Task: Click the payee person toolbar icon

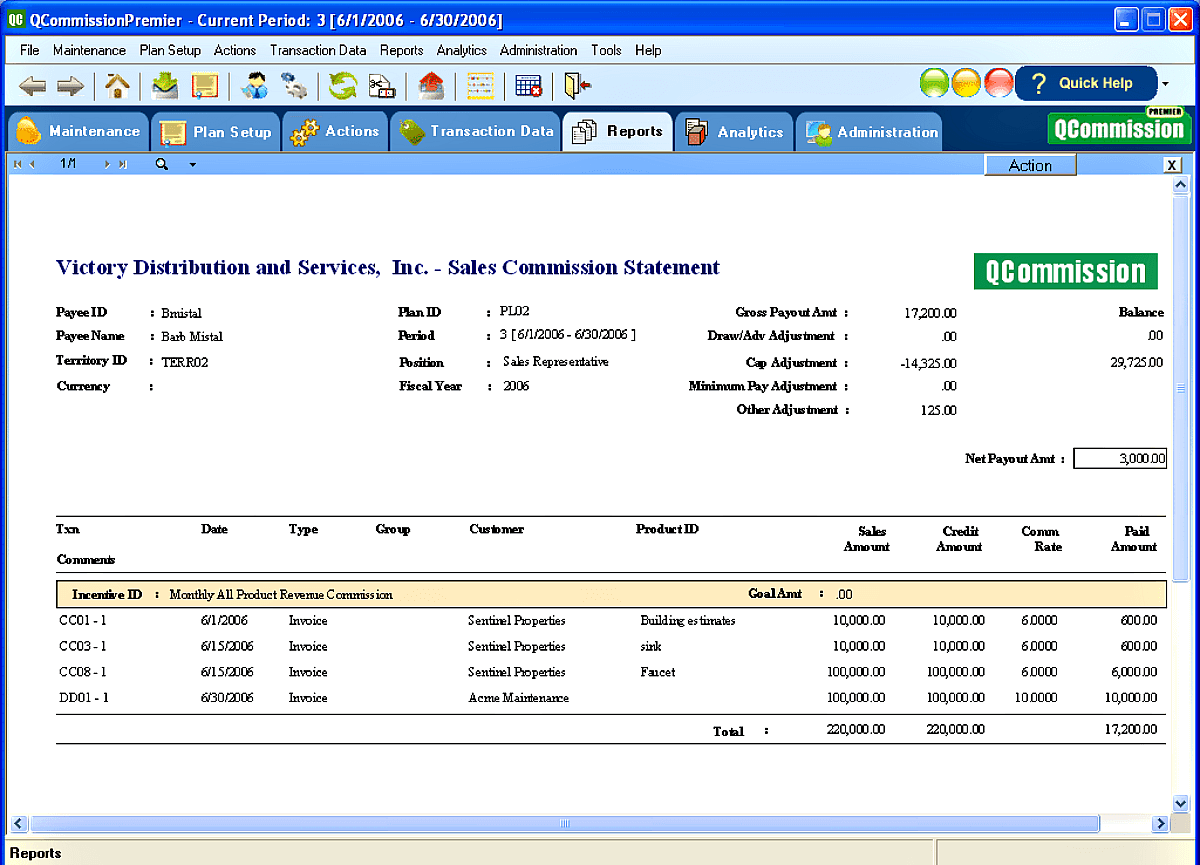Action: coord(254,86)
